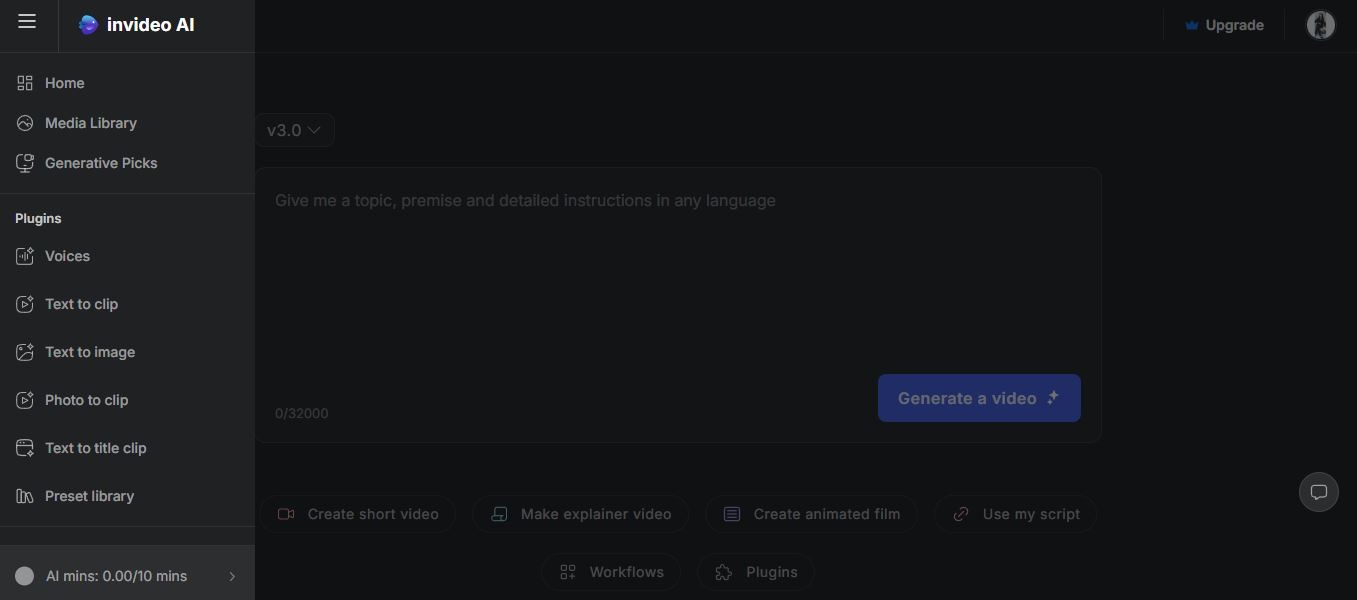Click the Upgrade button
Viewport: 1357px width, 600px height.
(1224, 25)
